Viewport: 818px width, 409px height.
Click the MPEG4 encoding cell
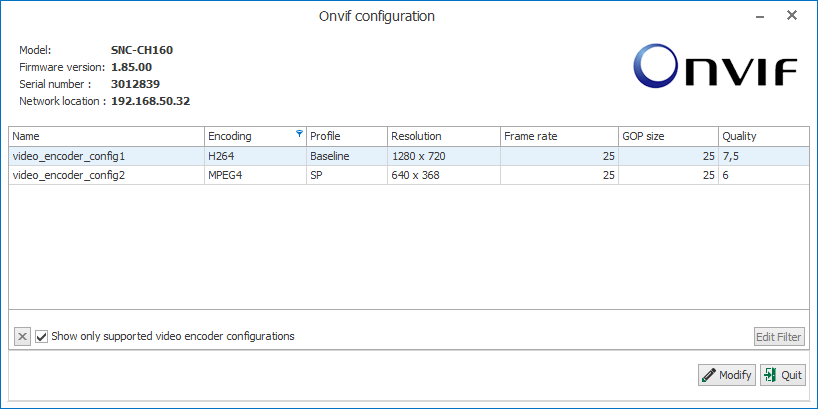pyautogui.click(x=255, y=175)
